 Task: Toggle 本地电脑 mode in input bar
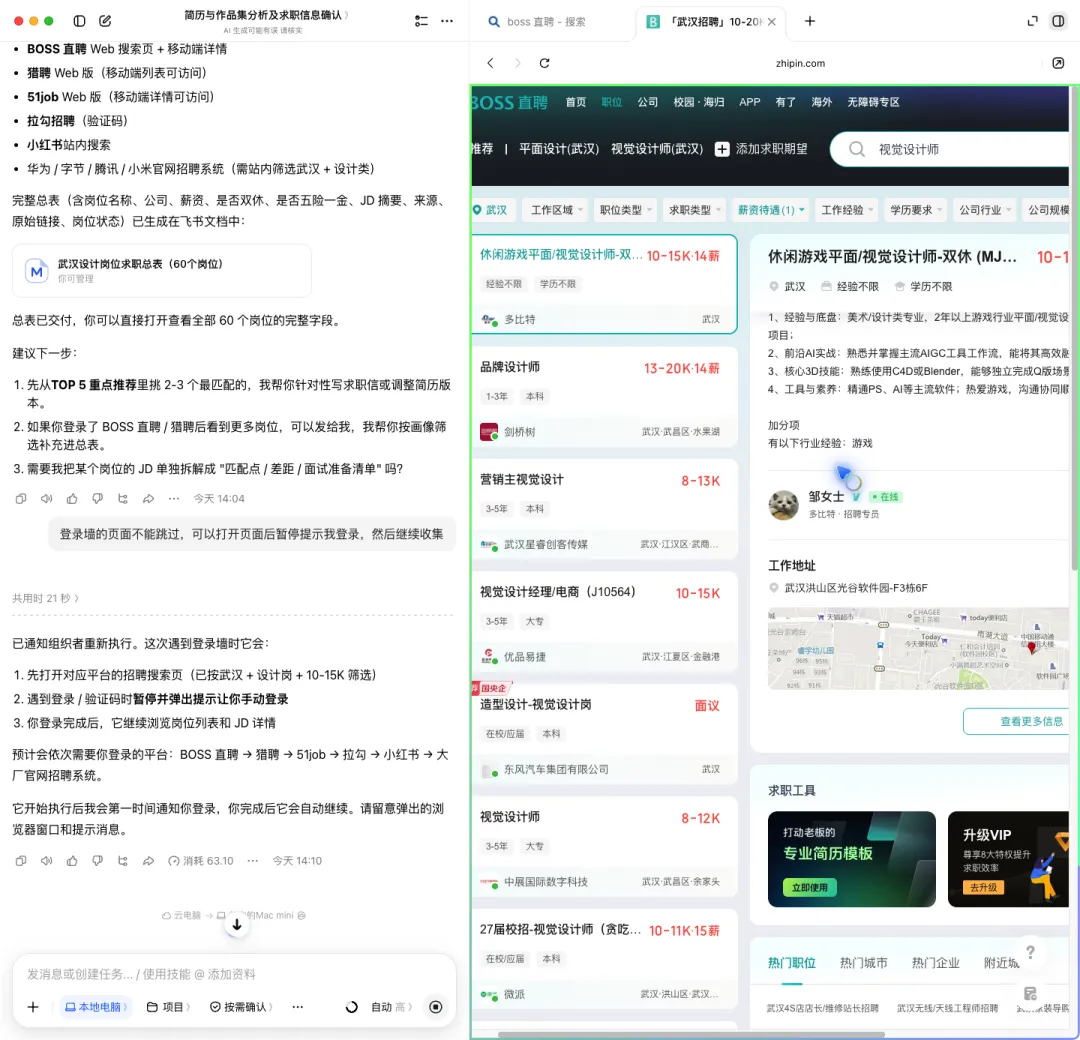96,1007
